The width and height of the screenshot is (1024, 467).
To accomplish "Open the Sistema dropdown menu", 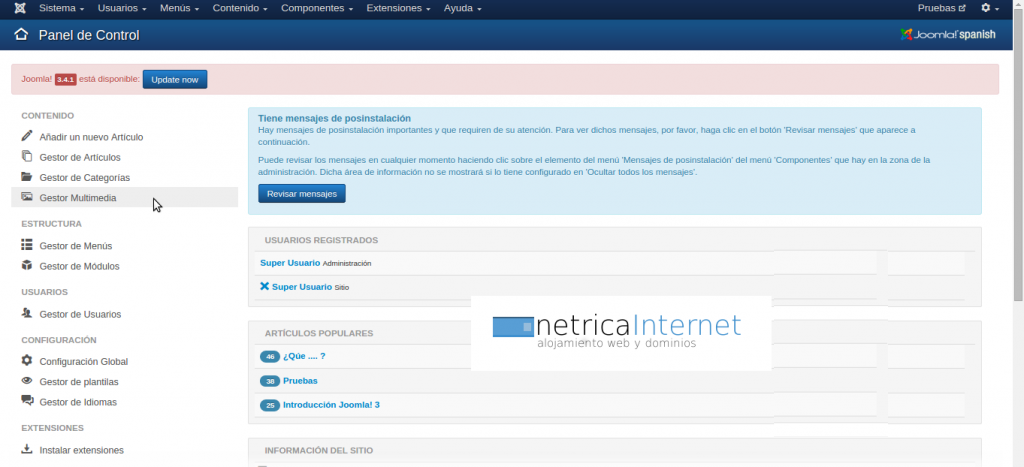I will (x=61, y=8).
